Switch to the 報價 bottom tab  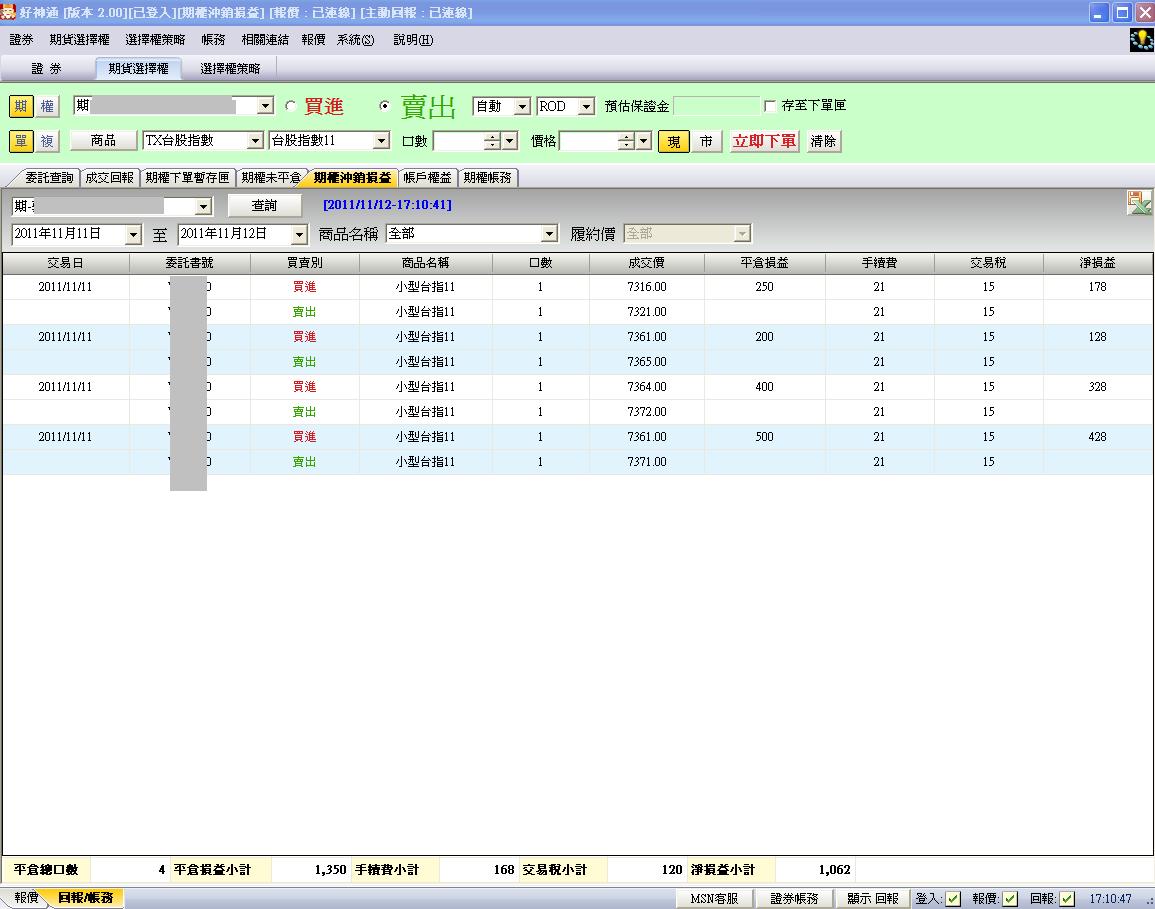coord(26,898)
